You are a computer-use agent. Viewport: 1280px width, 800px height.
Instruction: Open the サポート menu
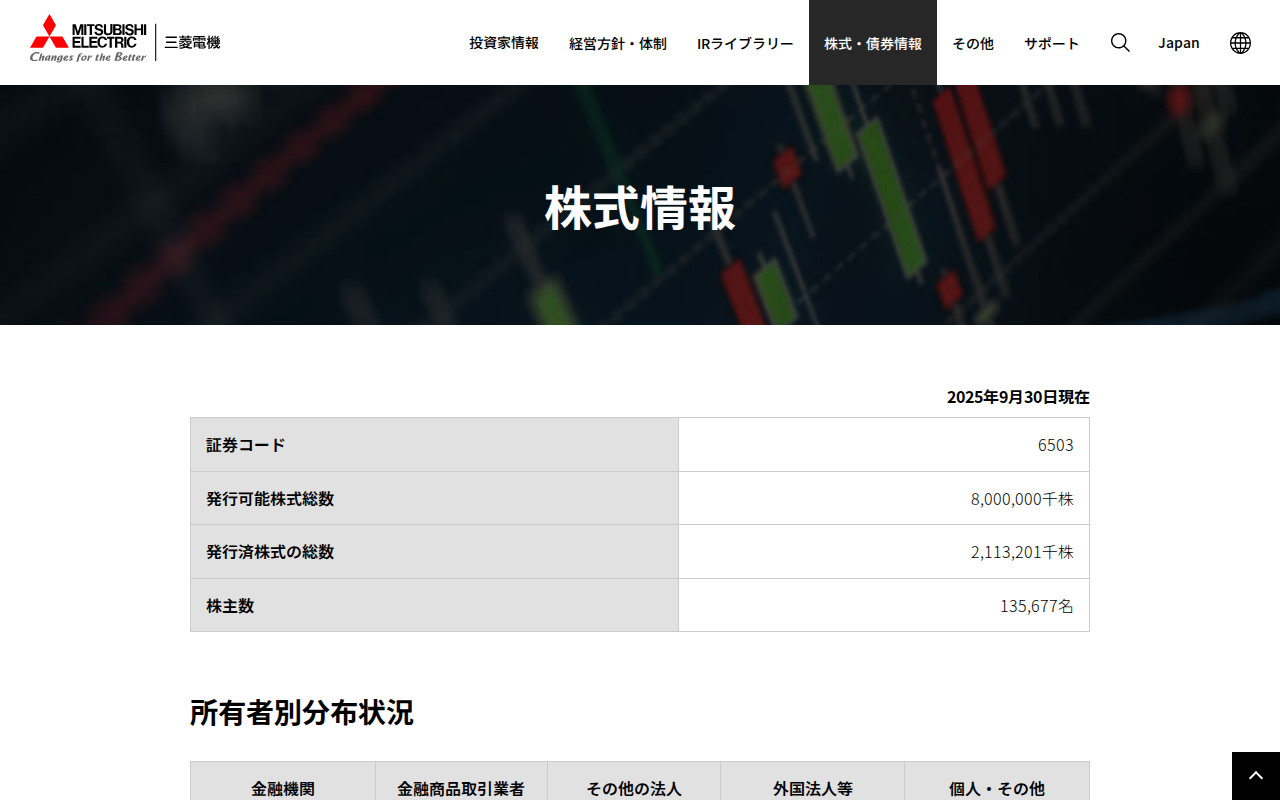(1052, 43)
